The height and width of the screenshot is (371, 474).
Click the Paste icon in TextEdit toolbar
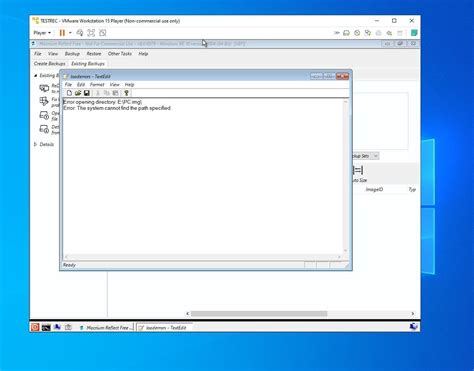pyautogui.click(x=115, y=93)
